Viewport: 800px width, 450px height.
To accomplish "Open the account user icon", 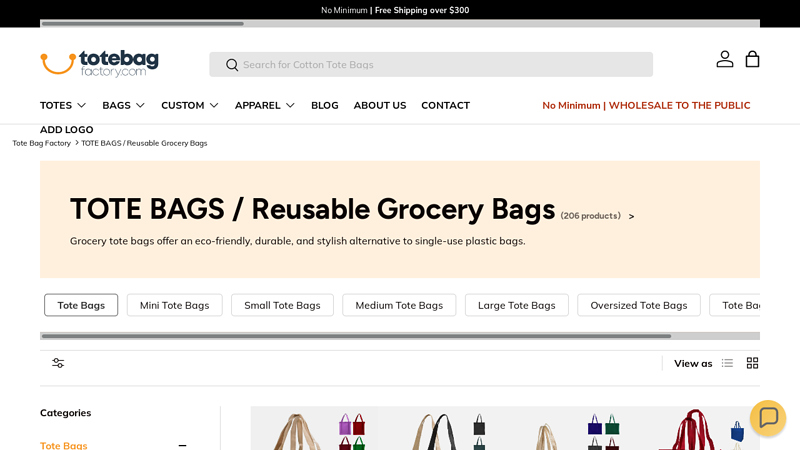I will 724,59.
